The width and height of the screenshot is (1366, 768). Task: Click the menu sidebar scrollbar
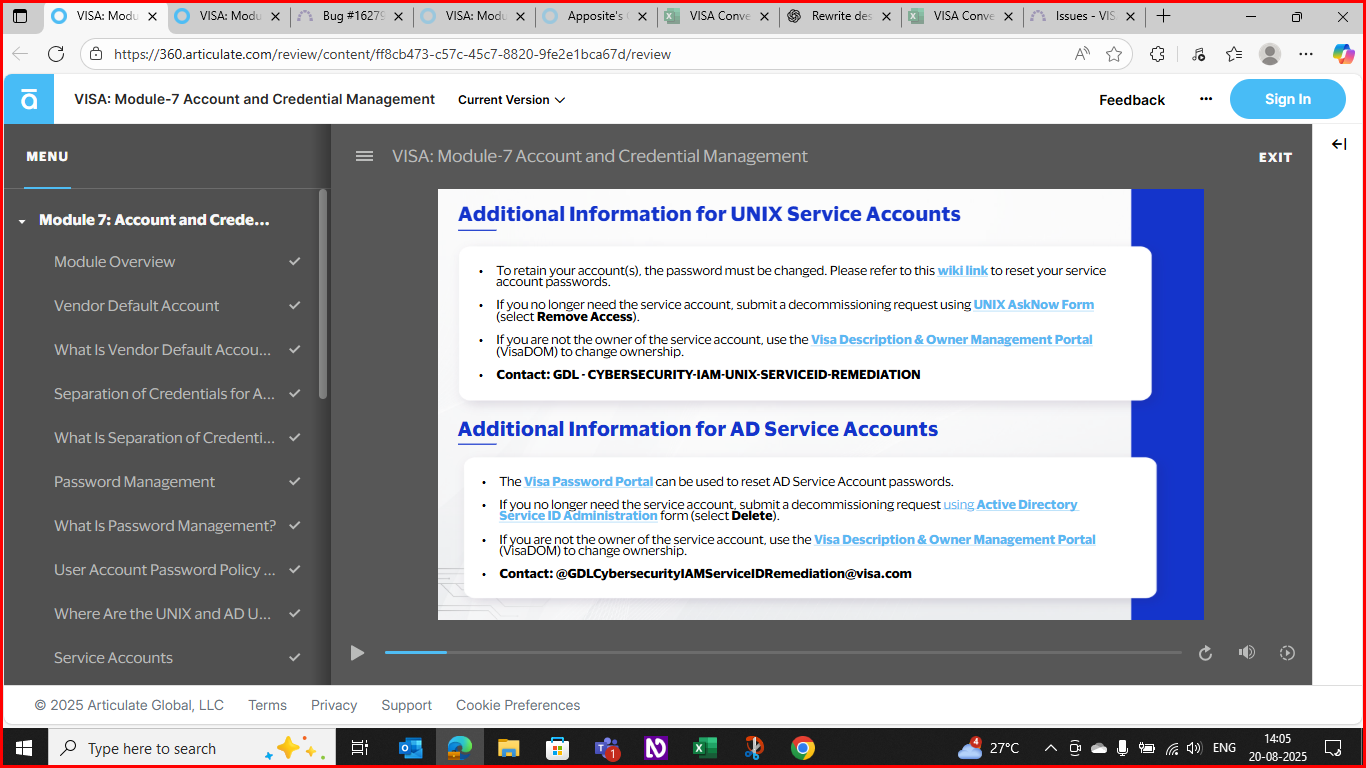(x=322, y=294)
